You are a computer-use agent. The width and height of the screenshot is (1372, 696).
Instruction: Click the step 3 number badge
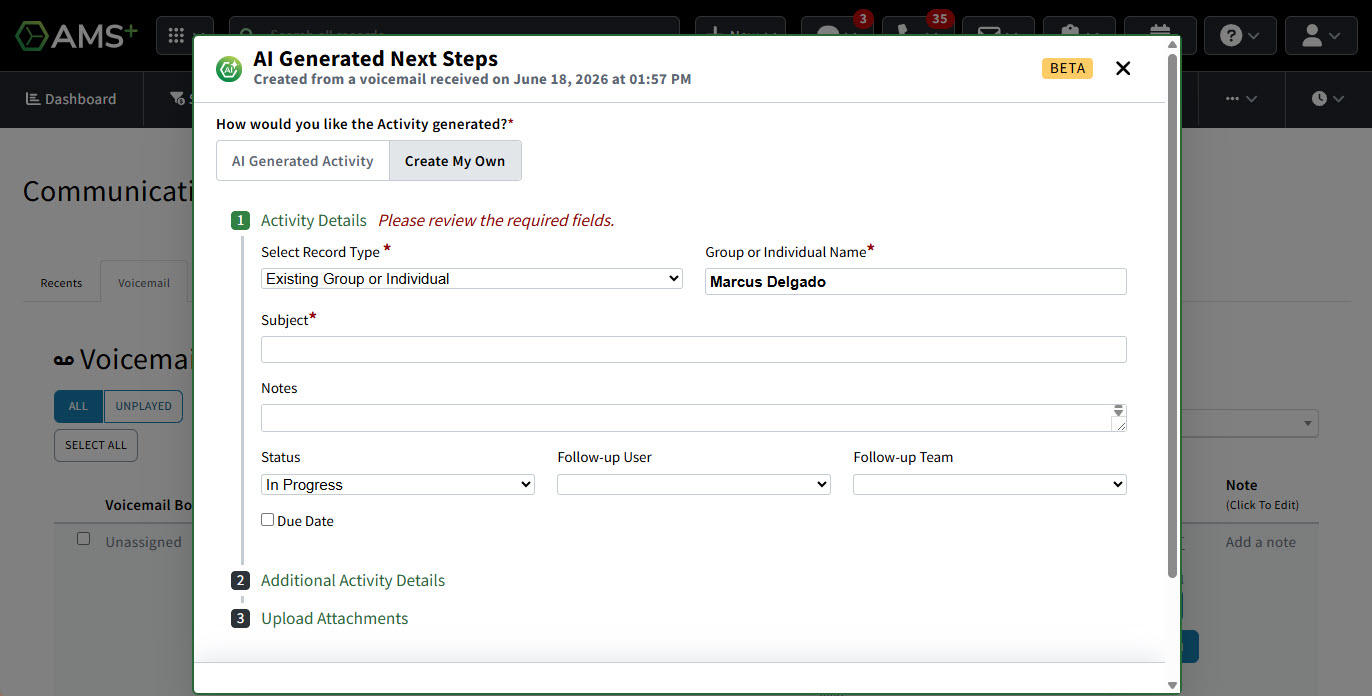tap(240, 619)
